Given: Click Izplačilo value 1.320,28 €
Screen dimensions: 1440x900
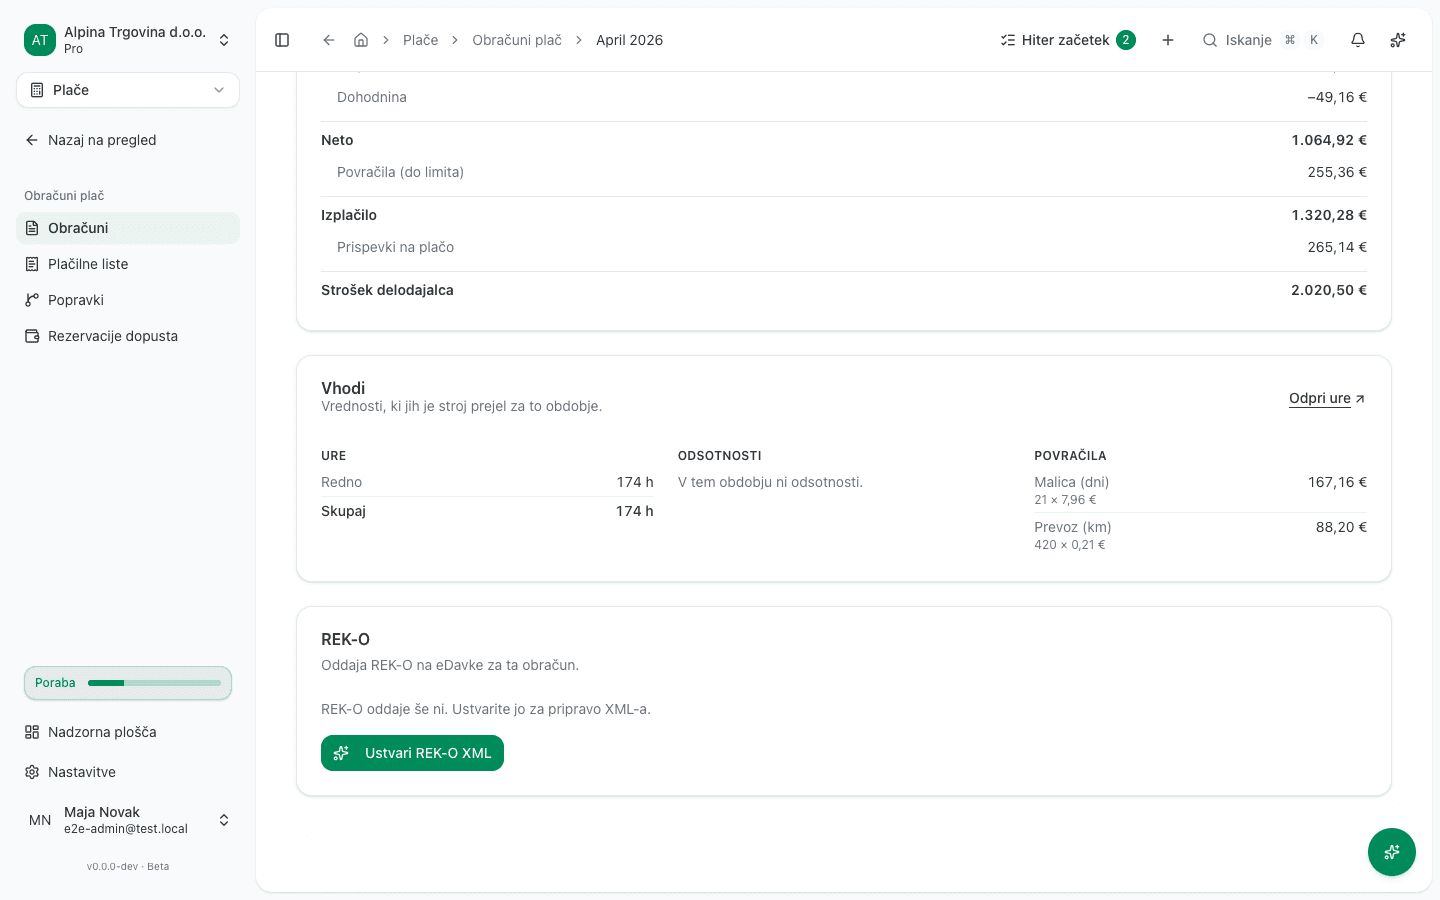Looking at the screenshot, I should point(1328,215).
